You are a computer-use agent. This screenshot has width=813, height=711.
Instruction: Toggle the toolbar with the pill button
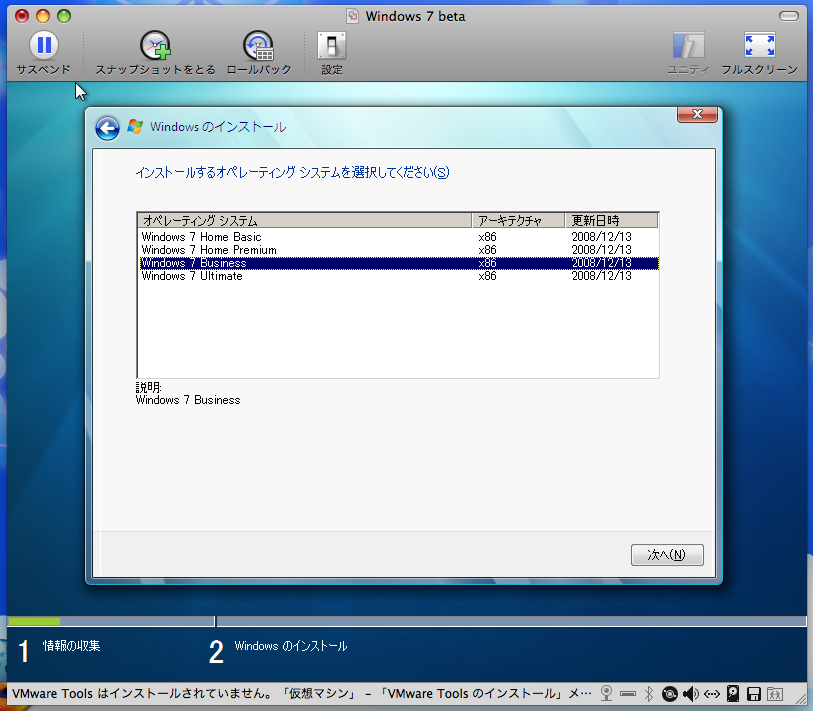tap(789, 16)
